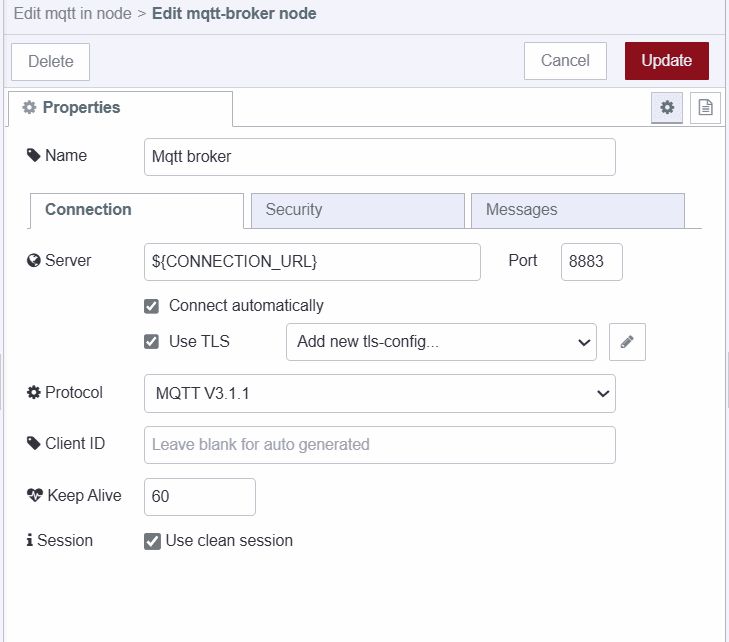Click the Delete button
Screen dimensions: 729x642
[x=51, y=61]
